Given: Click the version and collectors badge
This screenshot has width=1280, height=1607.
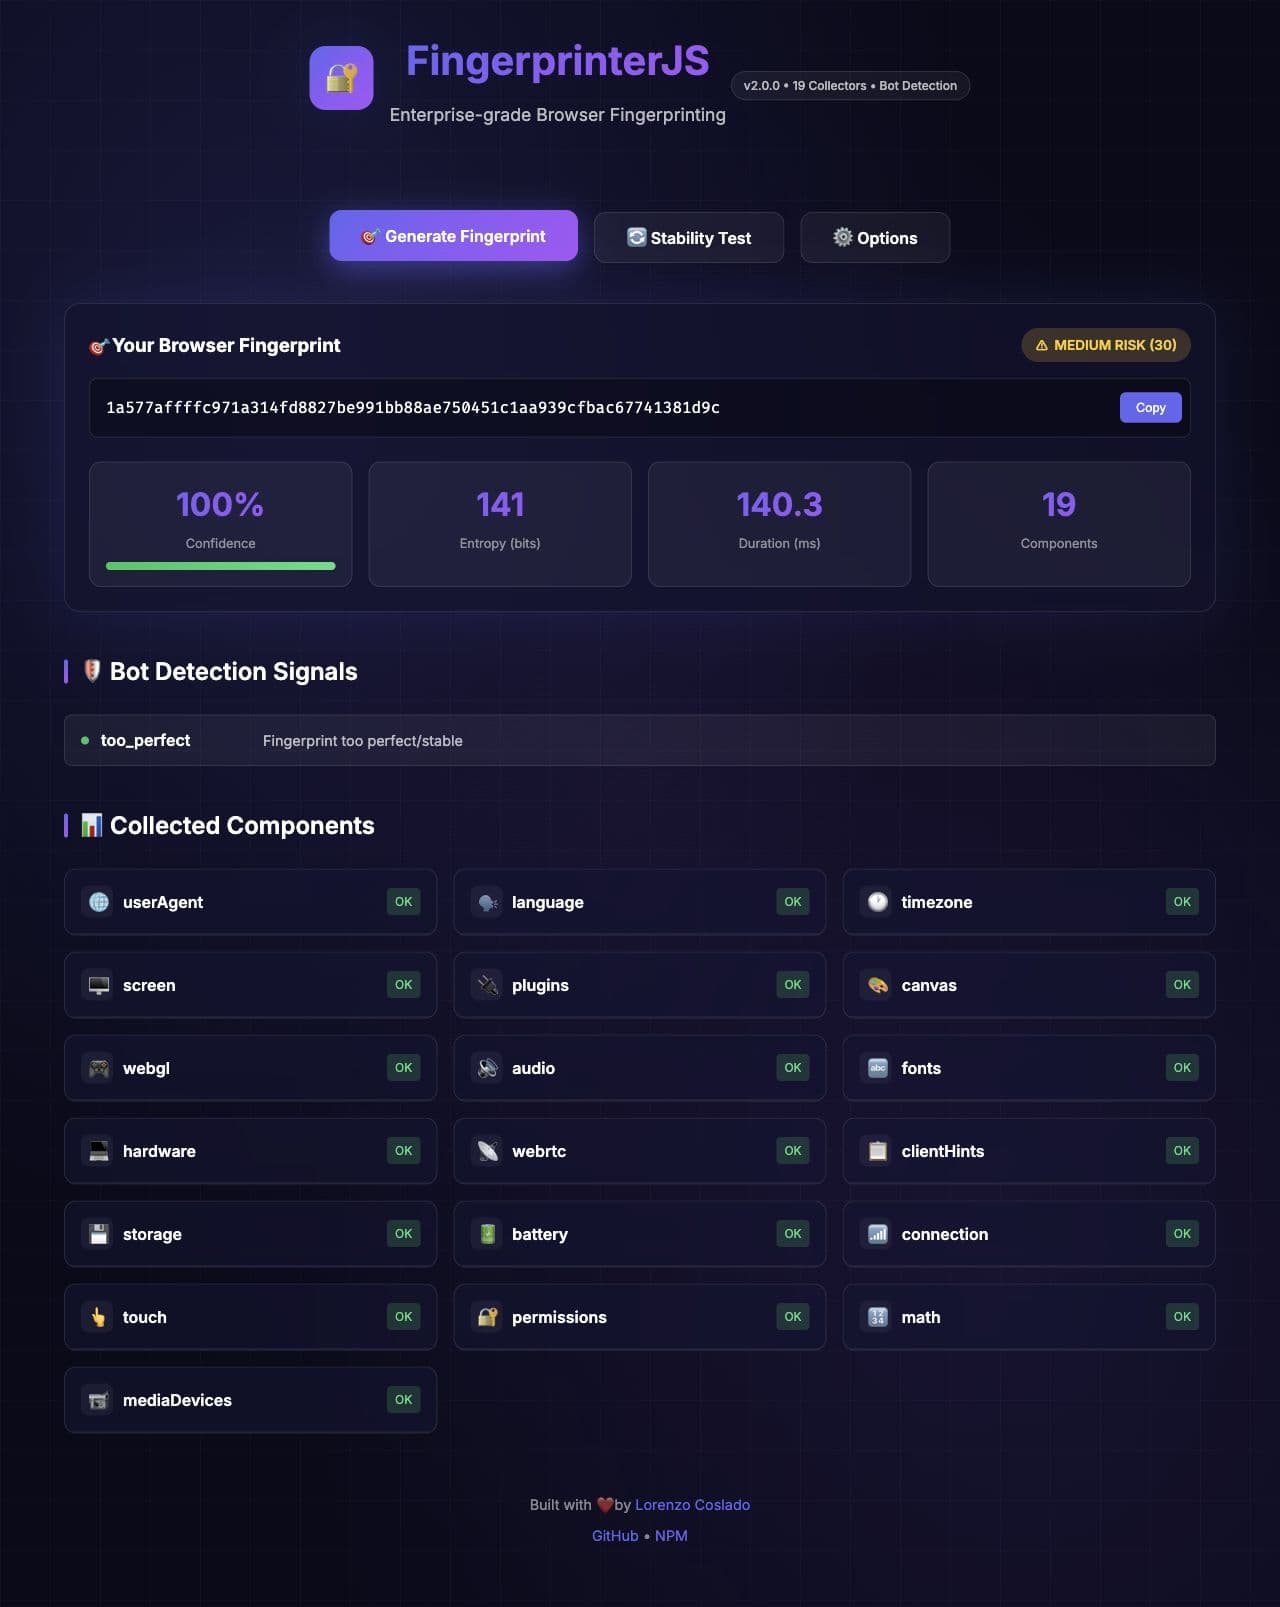Looking at the screenshot, I should click(850, 86).
